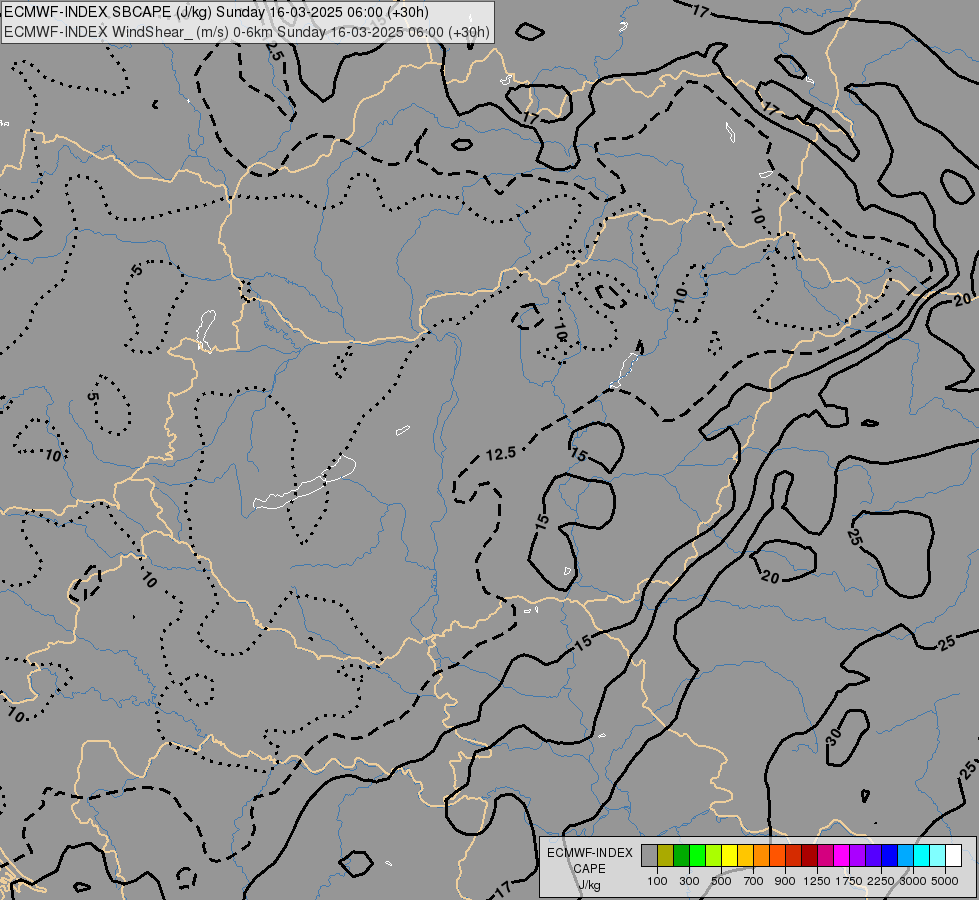This screenshot has height=900, width=979.
Task: Pick the magenta legend swatch
Action: click(841, 856)
